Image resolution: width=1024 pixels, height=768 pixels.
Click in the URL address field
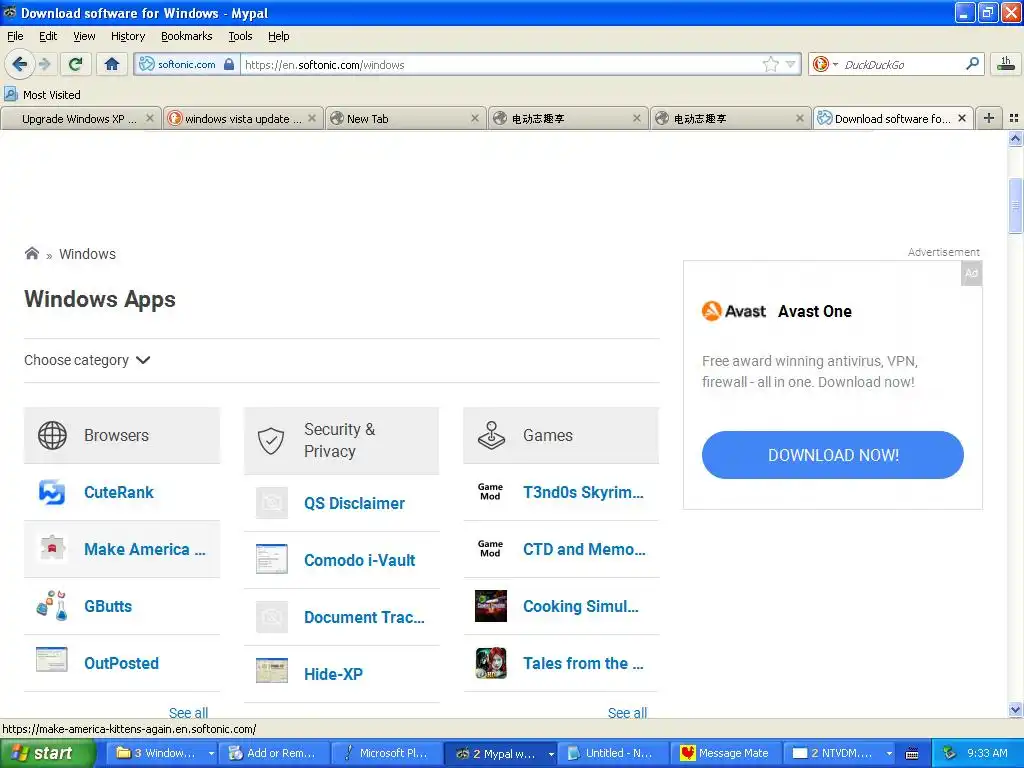[500, 64]
